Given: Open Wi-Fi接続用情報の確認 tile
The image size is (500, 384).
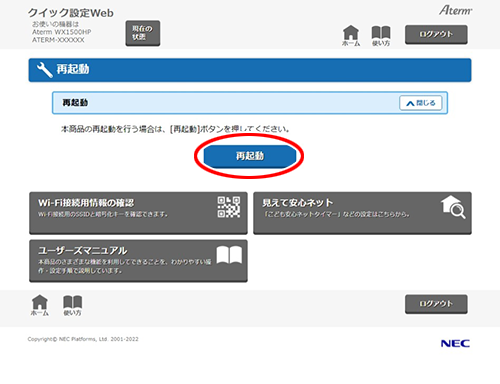Looking at the screenshot, I should coord(138,213).
